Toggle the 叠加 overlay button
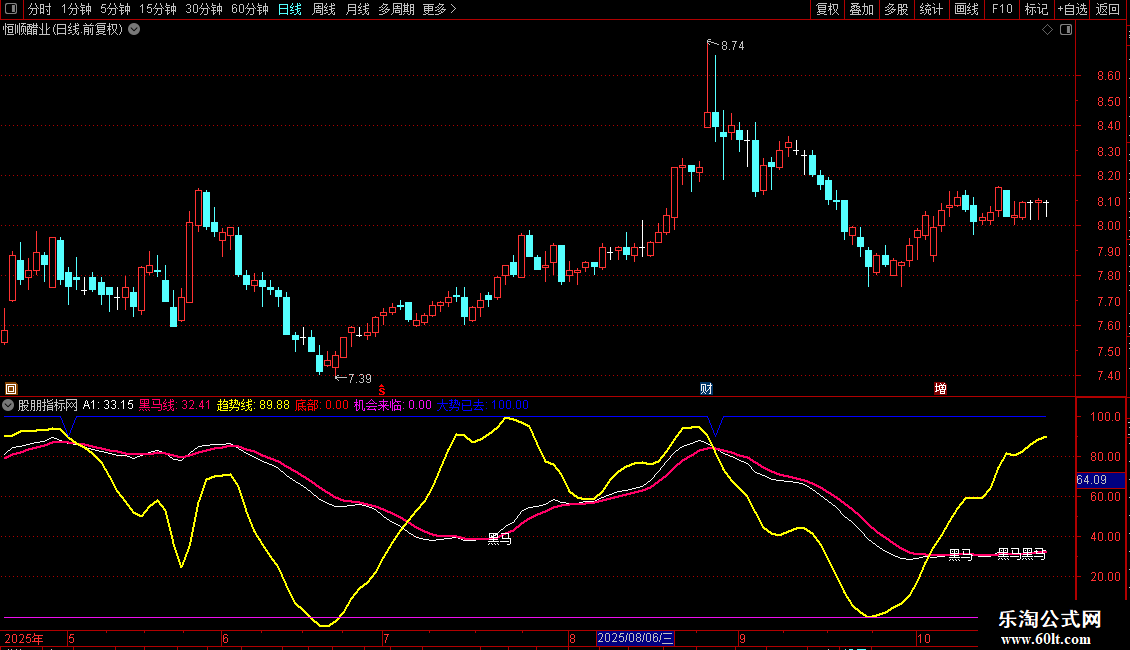1130x650 pixels. point(861,10)
